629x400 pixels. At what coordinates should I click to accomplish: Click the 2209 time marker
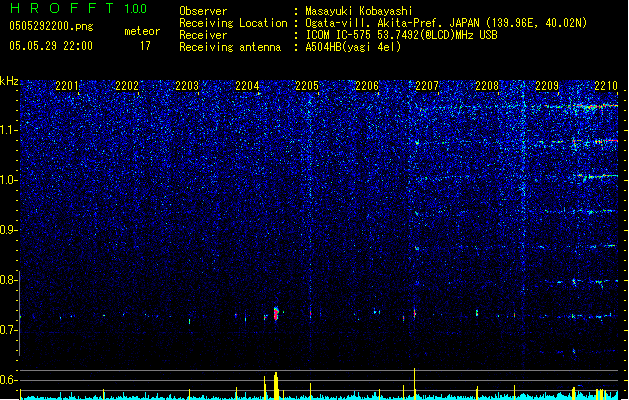point(547,86)
